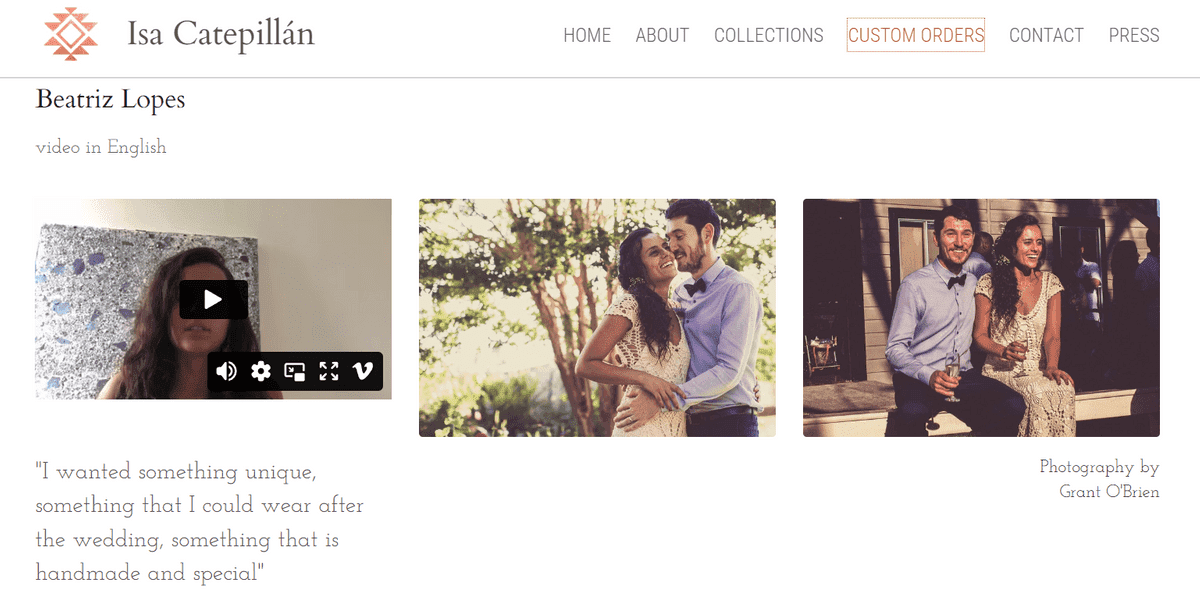Open the ABOUT menu item
Viewport: 1200px width, 600px height.
click(662, 35)
